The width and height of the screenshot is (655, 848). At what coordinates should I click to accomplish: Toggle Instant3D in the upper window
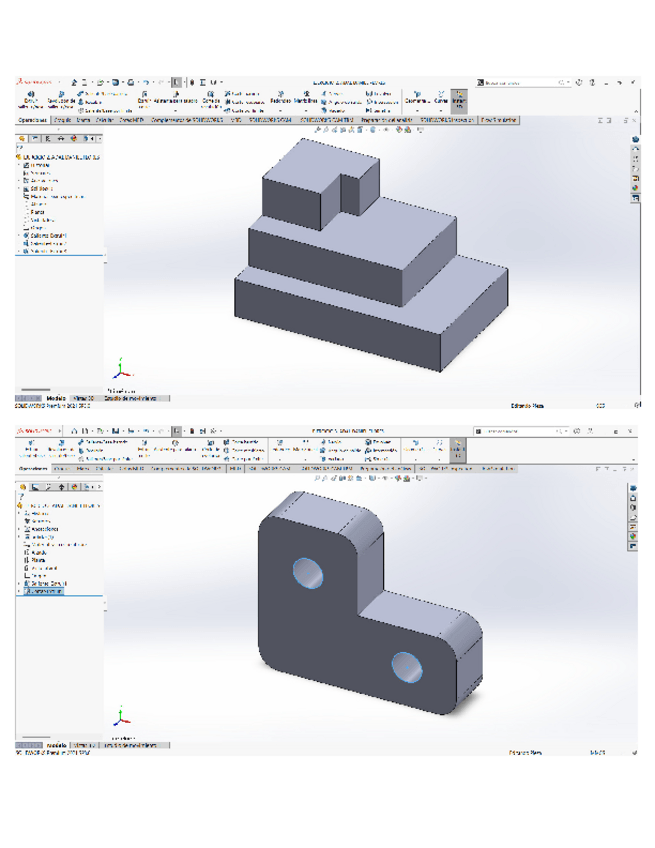(459, 100)
